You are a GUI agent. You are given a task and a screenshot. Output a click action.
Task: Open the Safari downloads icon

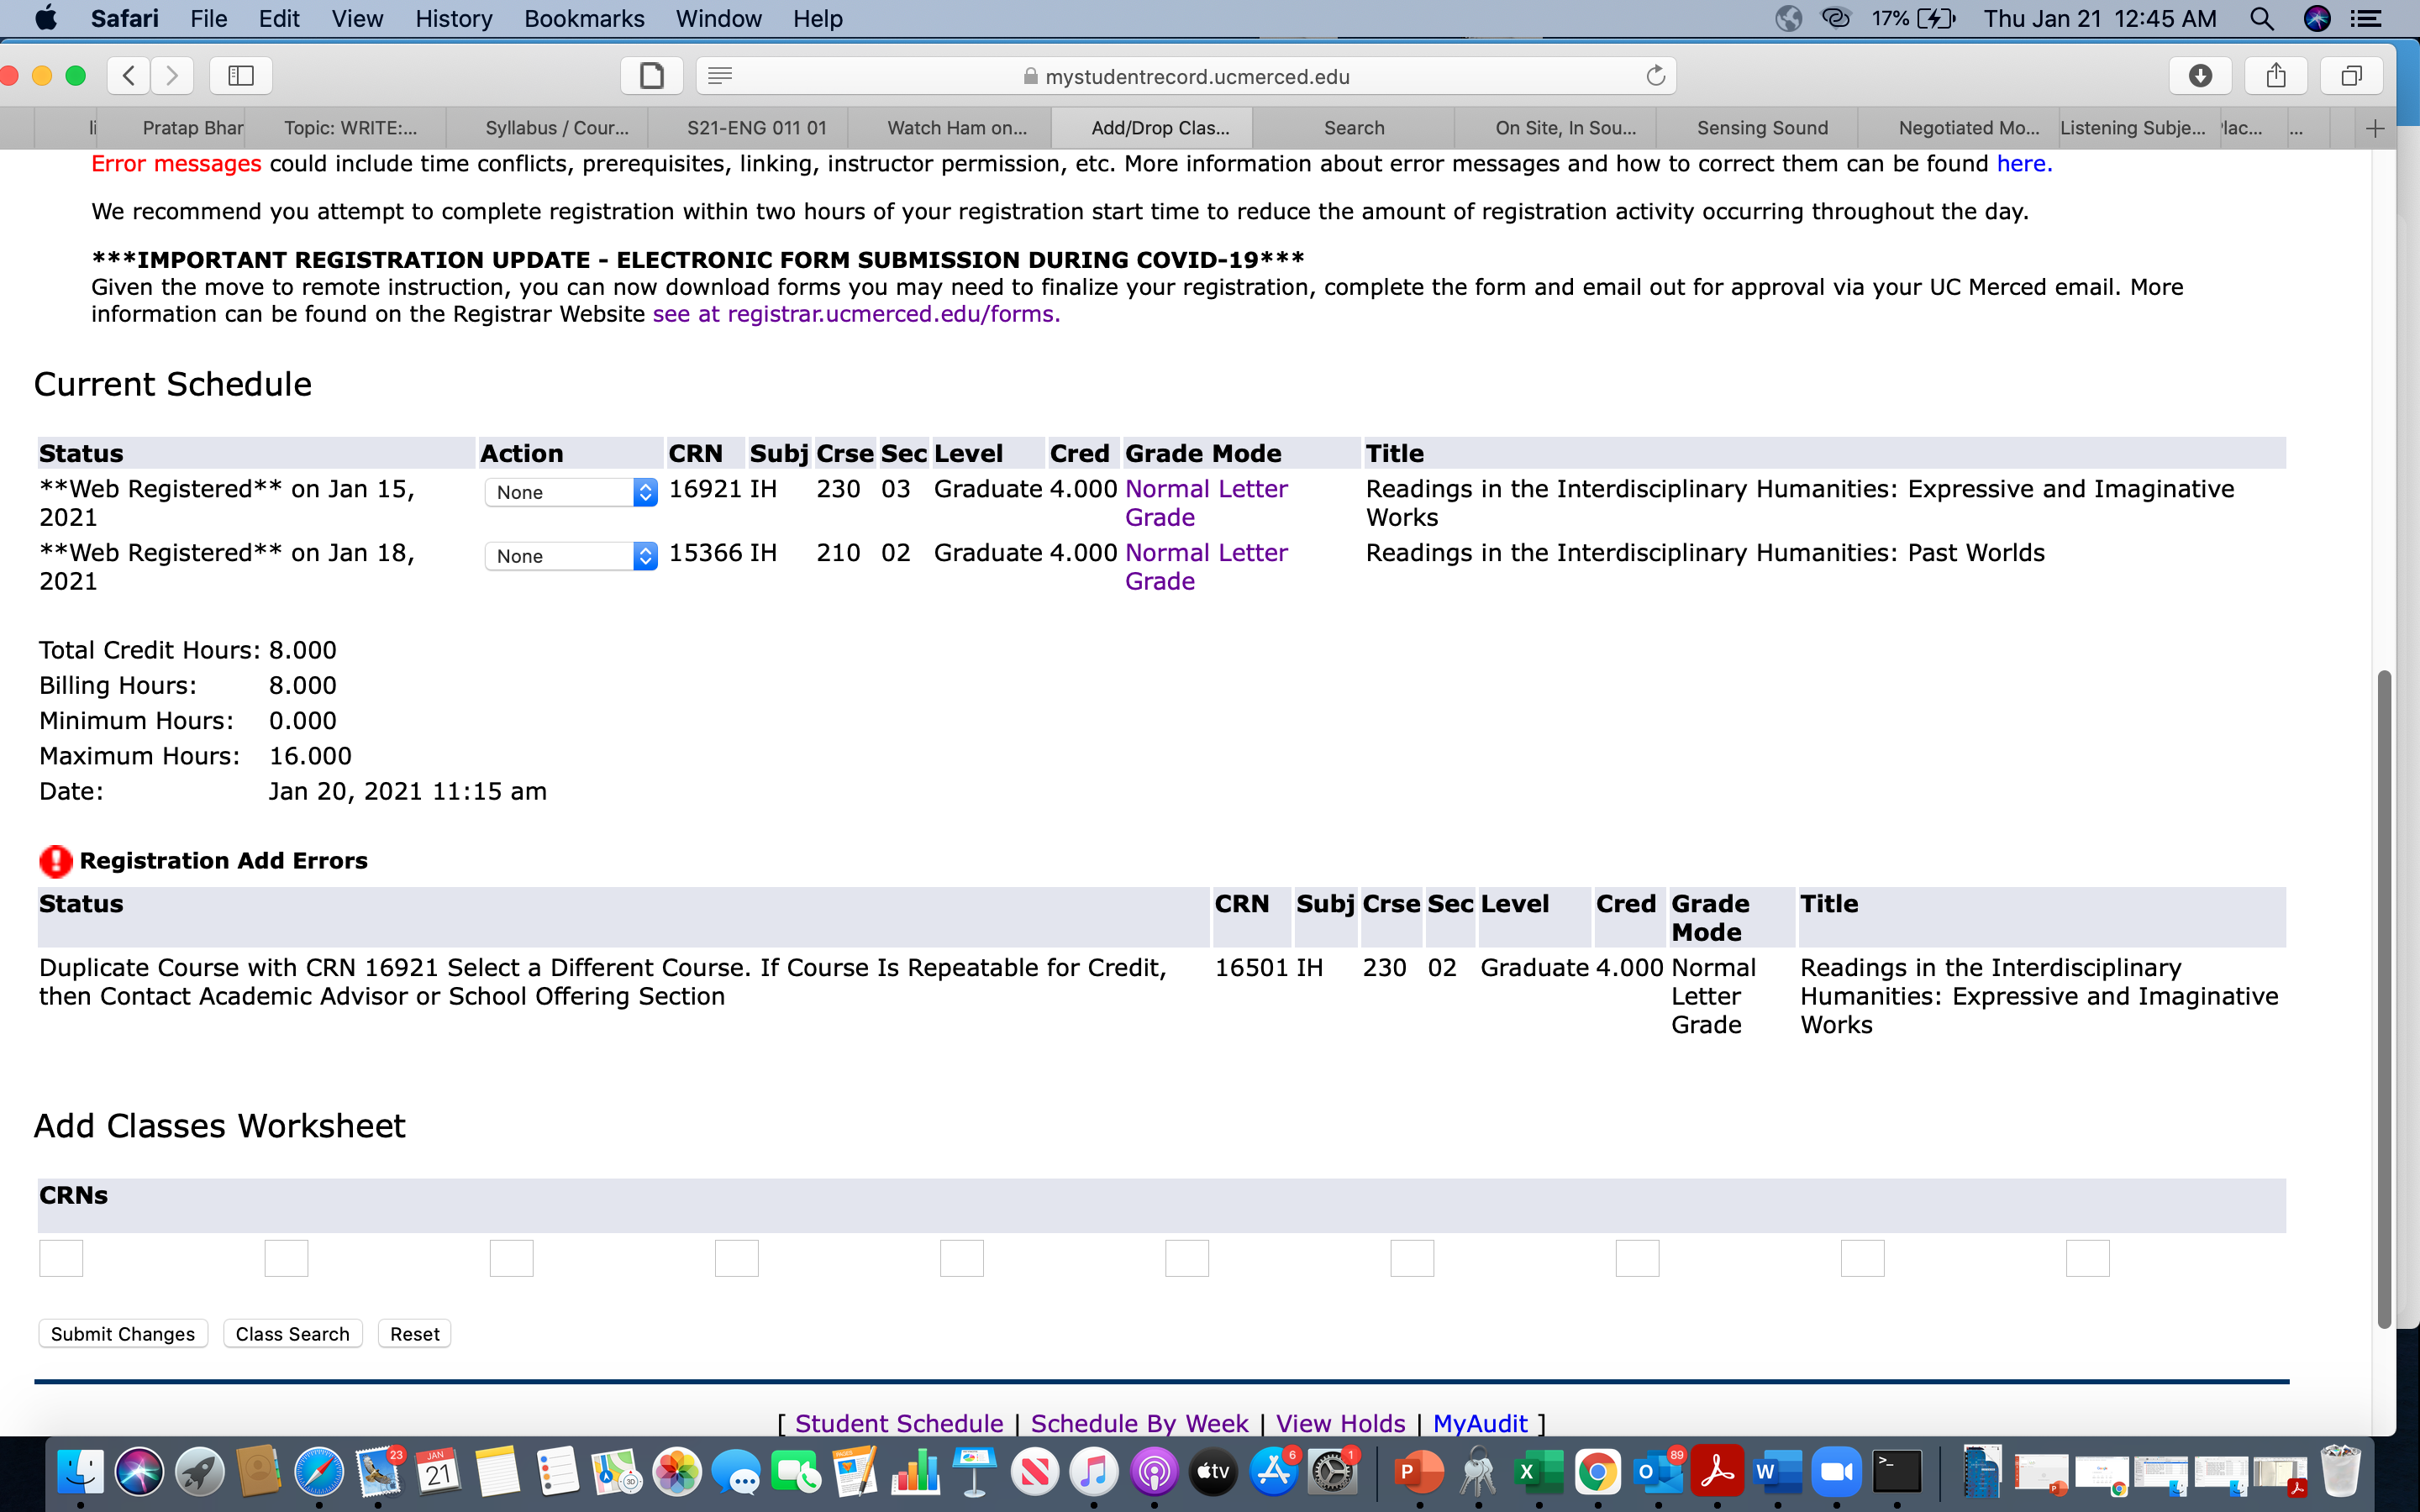(2200, 76)
